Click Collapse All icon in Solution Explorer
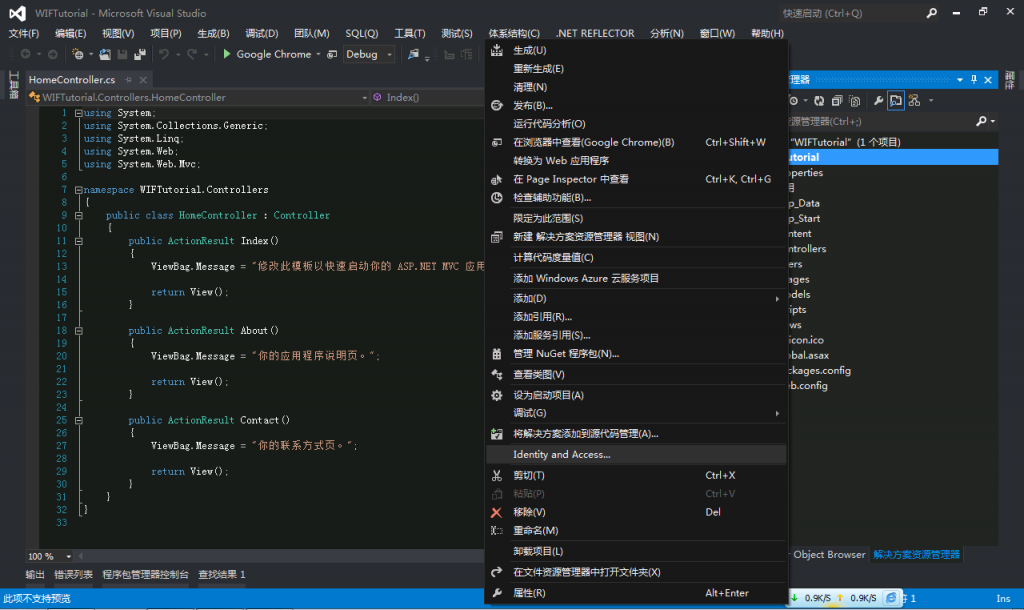This screenshot has width=1024, height=610. (837, 101)
